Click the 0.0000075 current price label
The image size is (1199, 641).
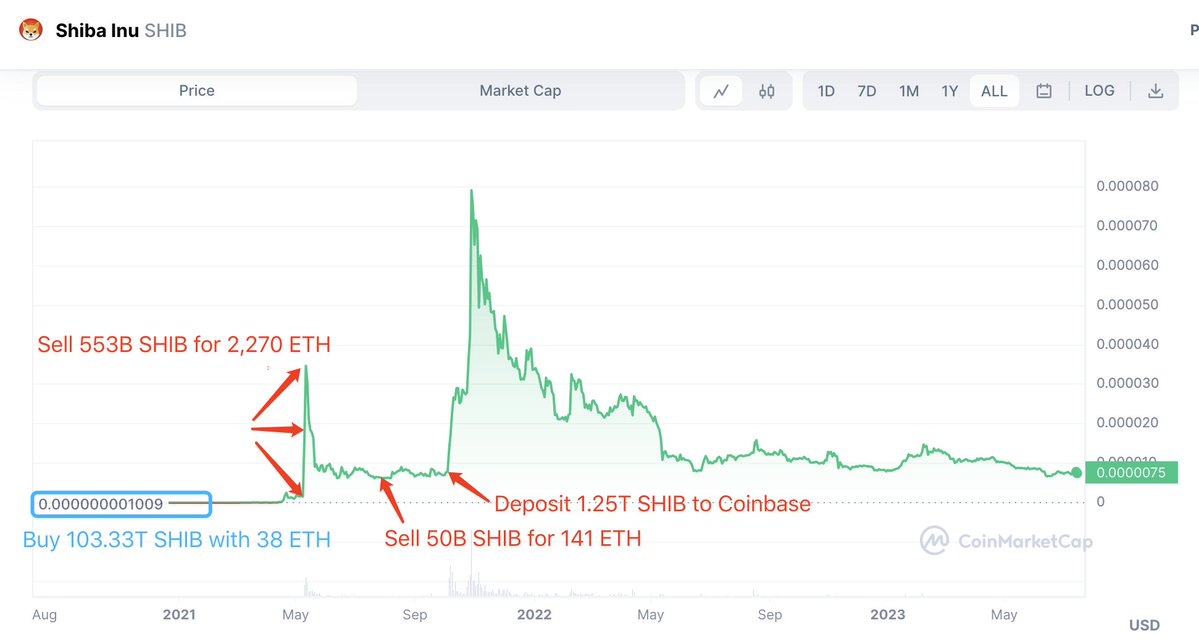tap(1131, 472)
